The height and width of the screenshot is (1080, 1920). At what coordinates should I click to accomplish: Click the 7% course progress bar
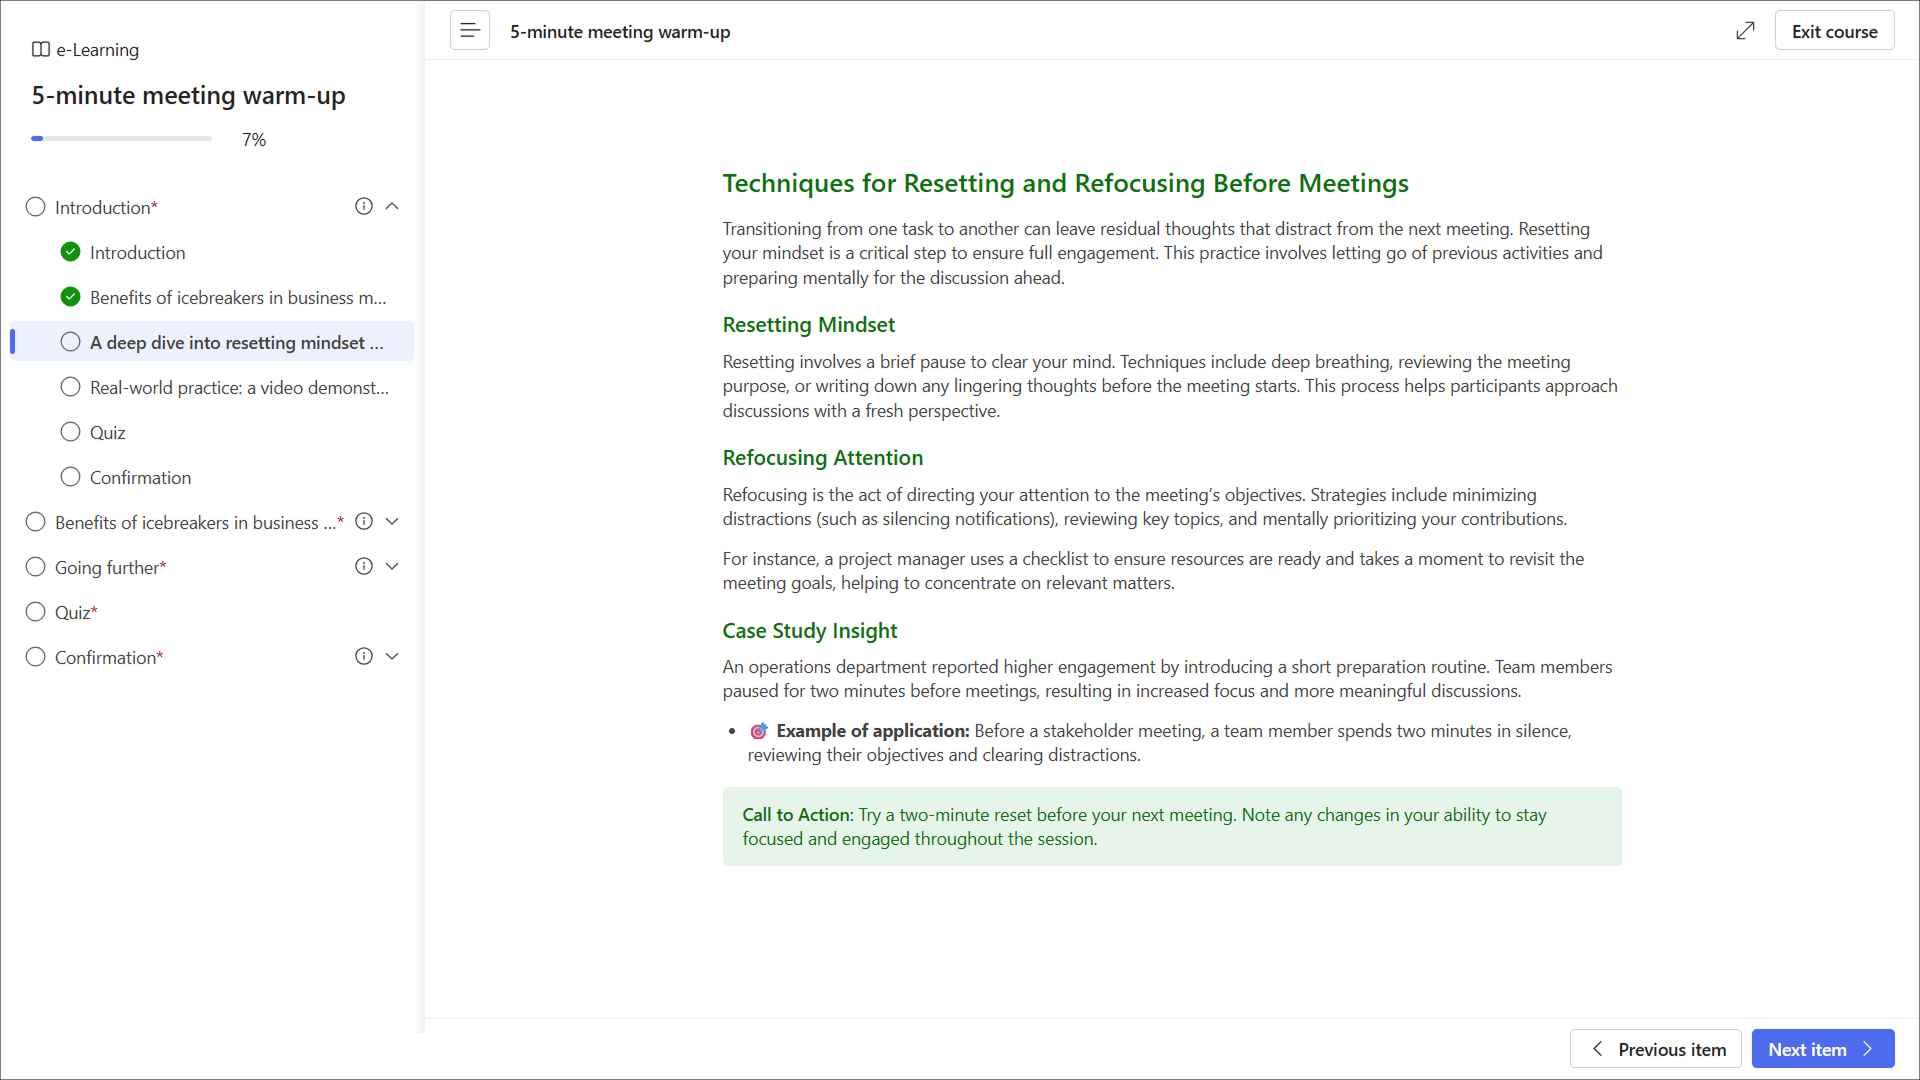point(121,139)
